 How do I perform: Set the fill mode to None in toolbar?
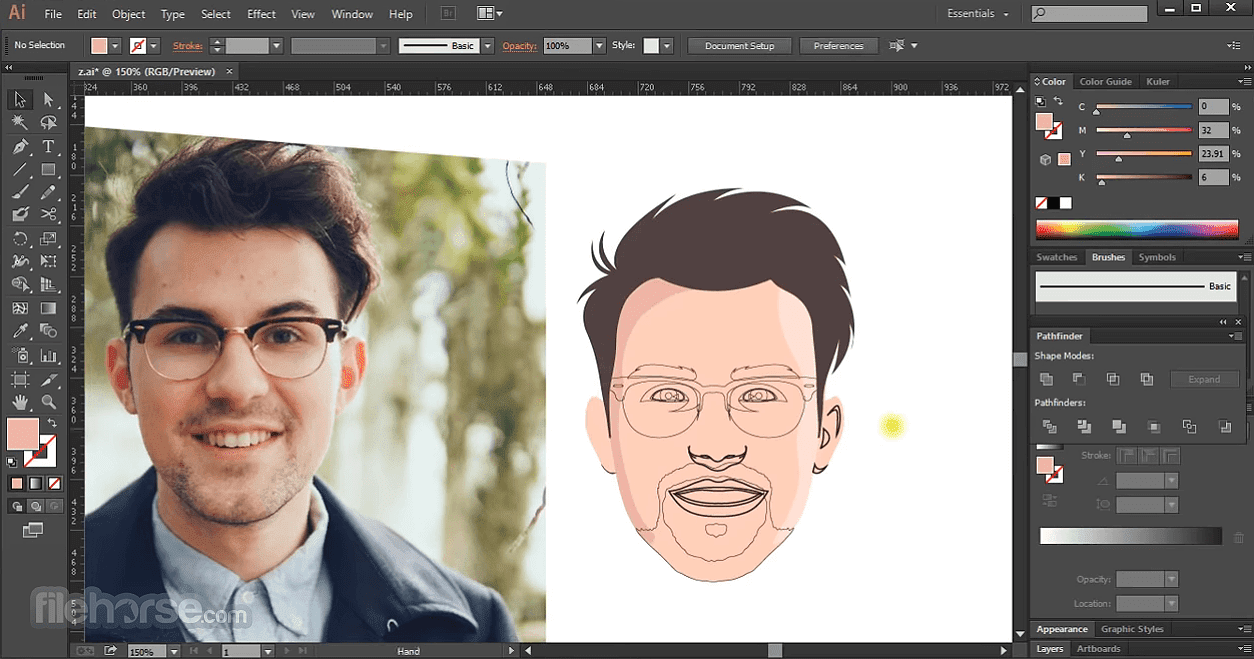point(54,483)
